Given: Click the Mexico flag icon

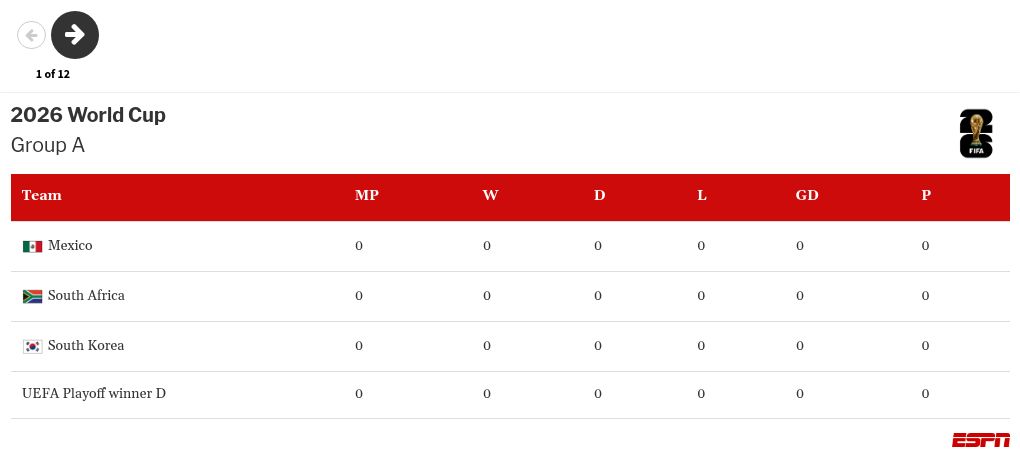Looking at the screenshot, I should point(32,246).
